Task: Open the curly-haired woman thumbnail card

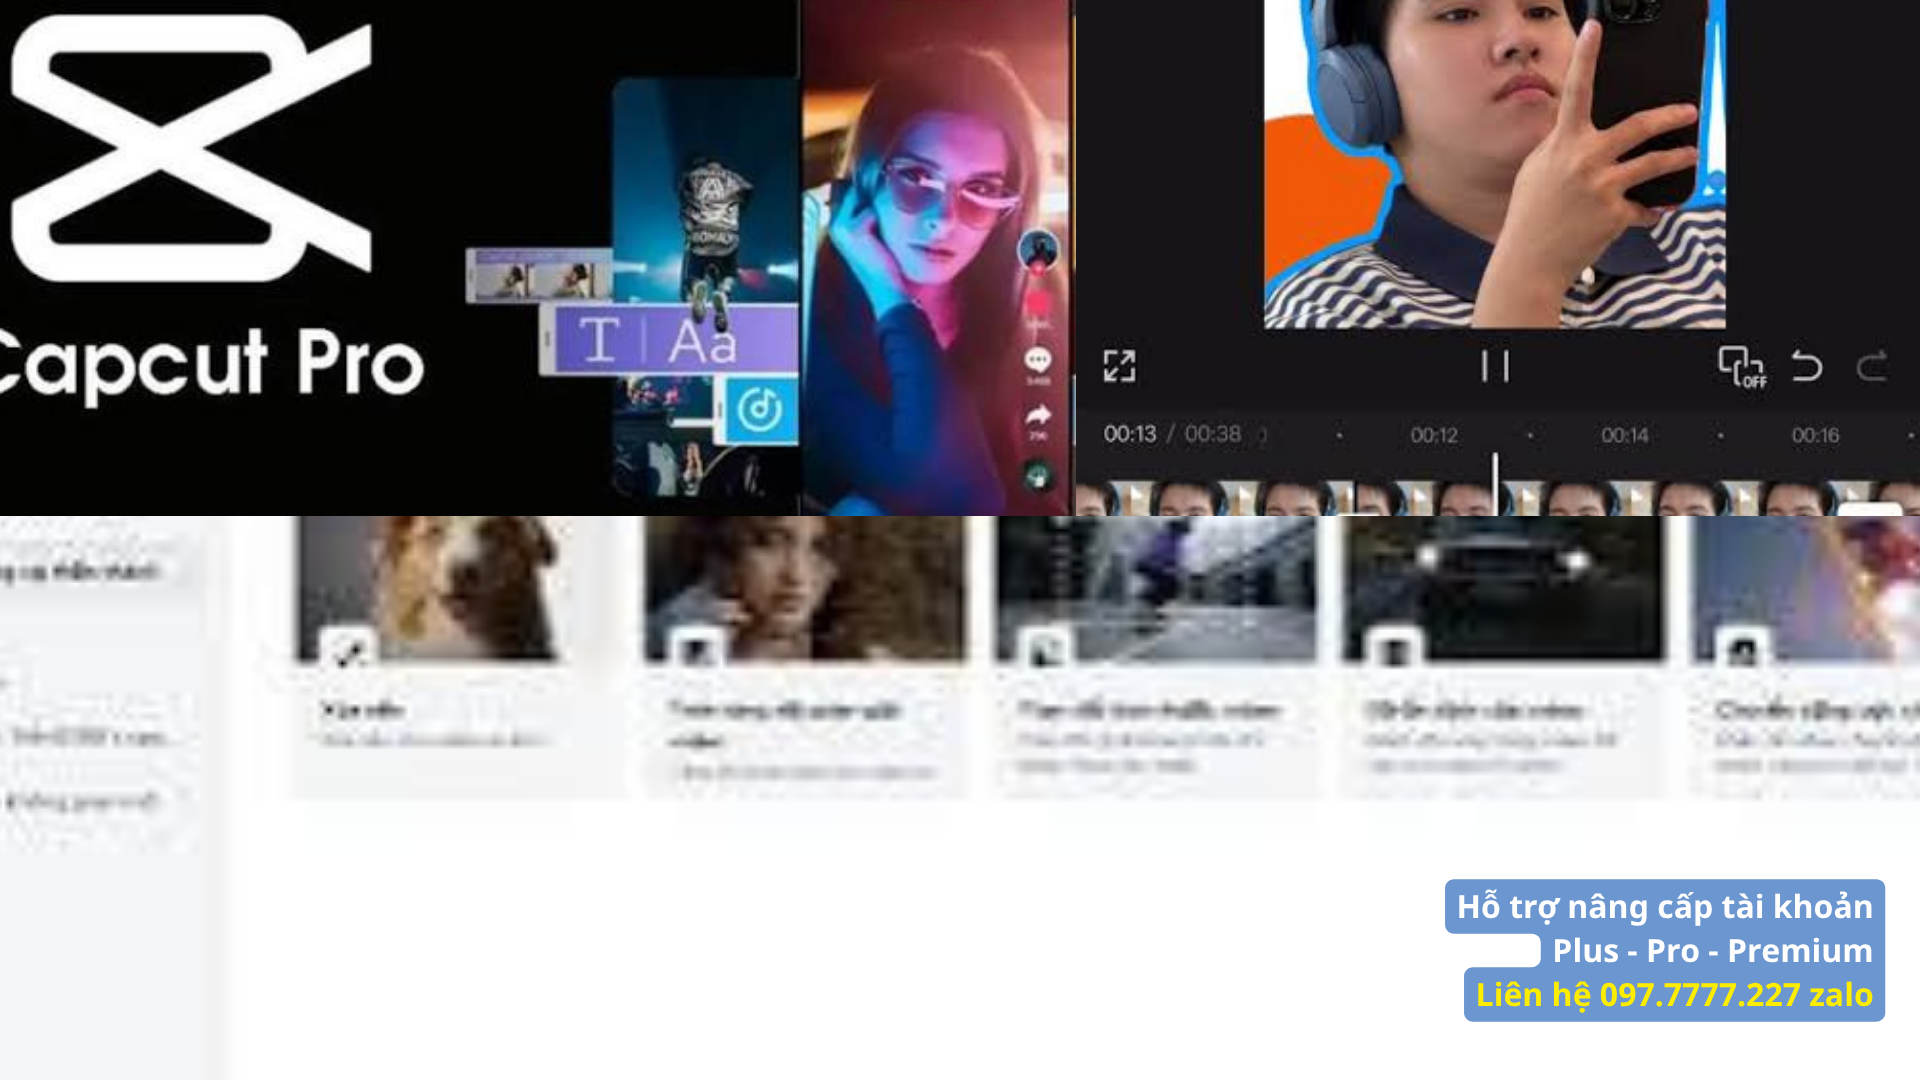Action: point(806,588)
